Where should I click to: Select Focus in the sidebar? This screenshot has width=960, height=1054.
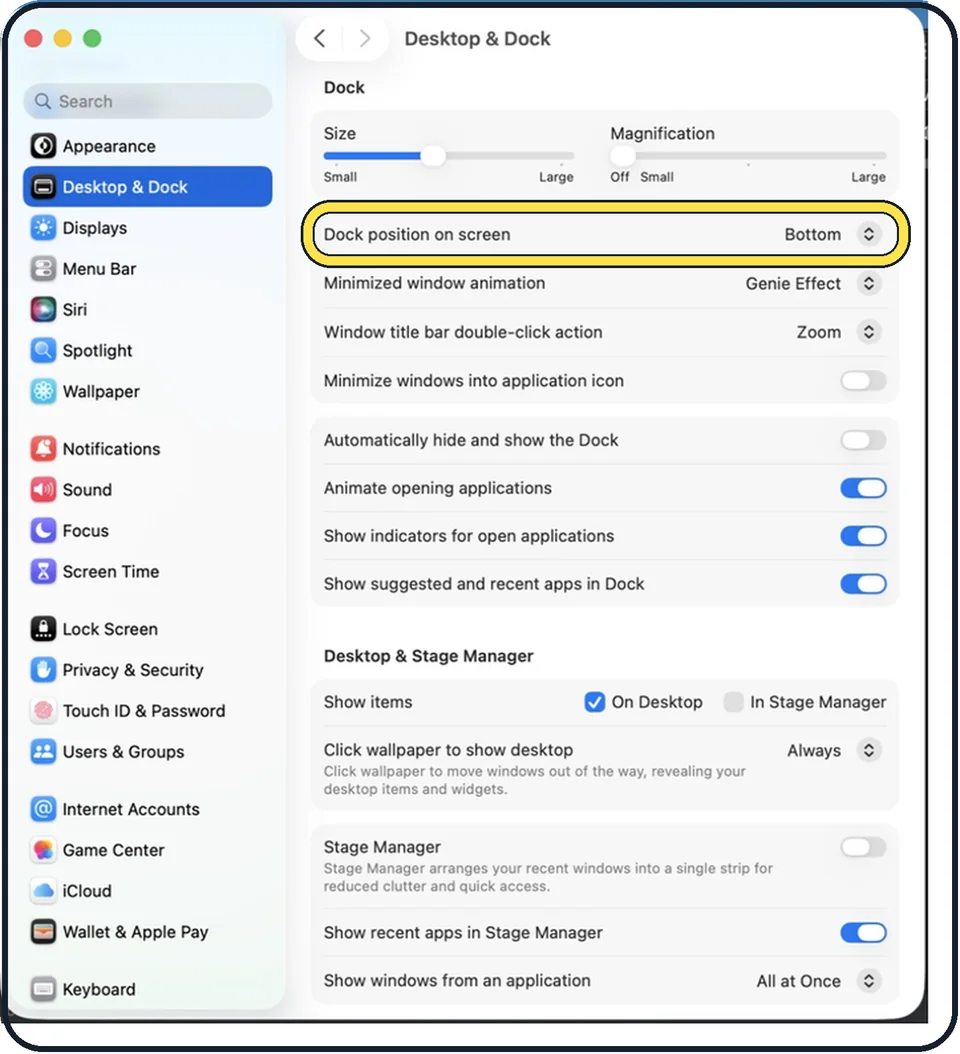[148, 530]
